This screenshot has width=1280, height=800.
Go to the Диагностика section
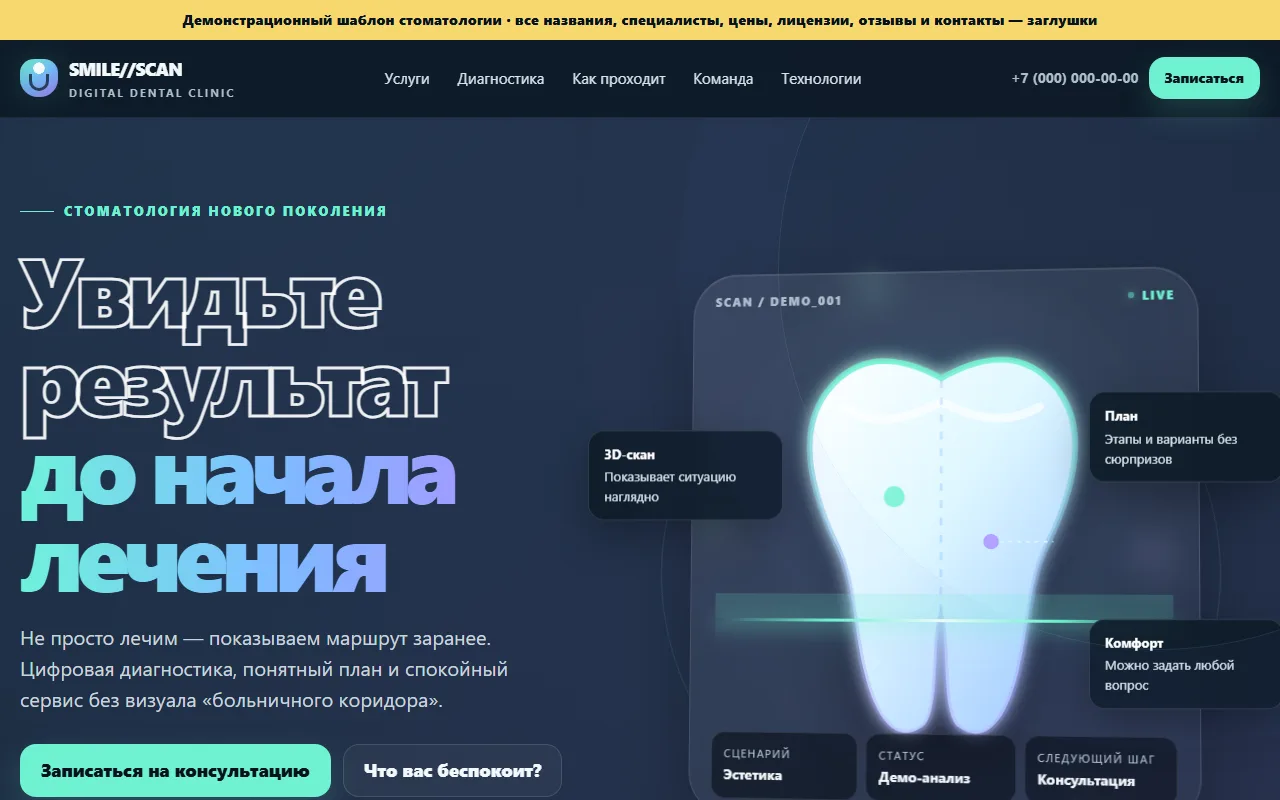501,79
